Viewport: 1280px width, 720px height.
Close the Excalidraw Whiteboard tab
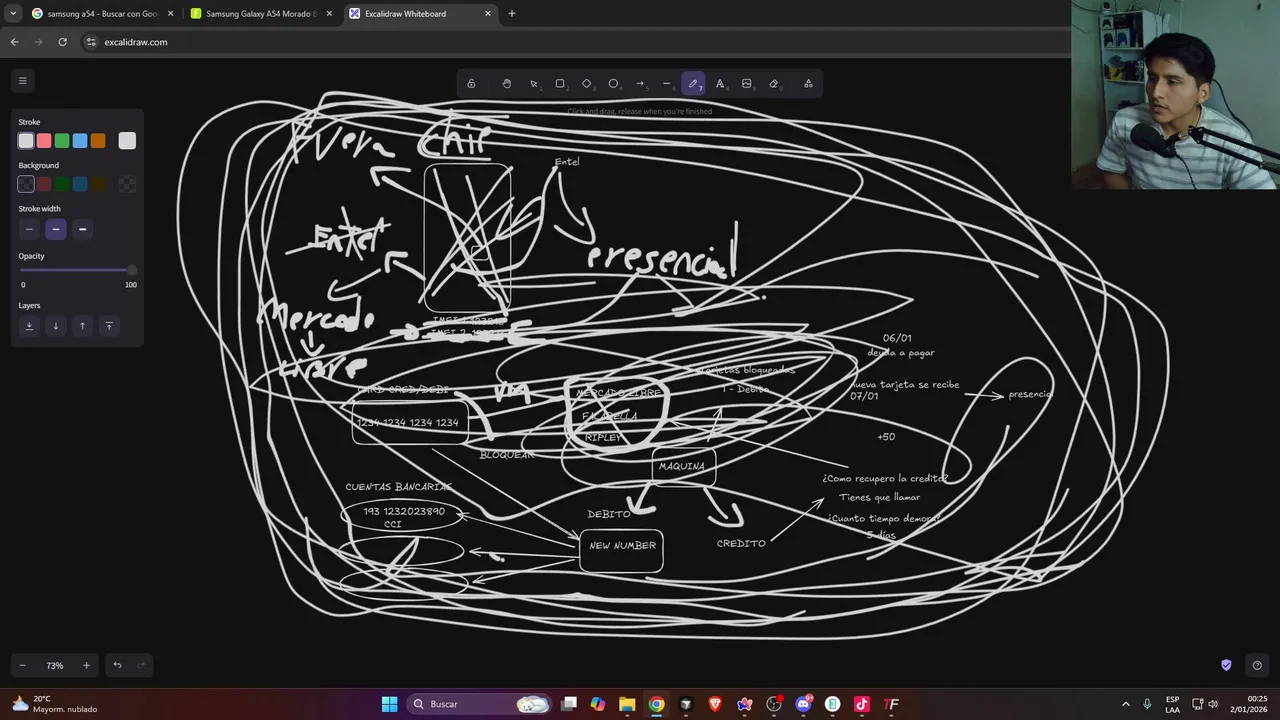tap(488, 14)
